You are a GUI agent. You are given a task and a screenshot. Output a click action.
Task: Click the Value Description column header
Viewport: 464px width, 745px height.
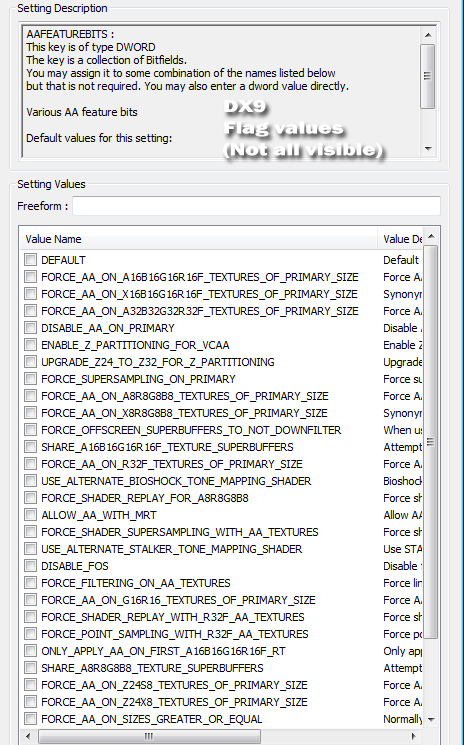(400, 239)
